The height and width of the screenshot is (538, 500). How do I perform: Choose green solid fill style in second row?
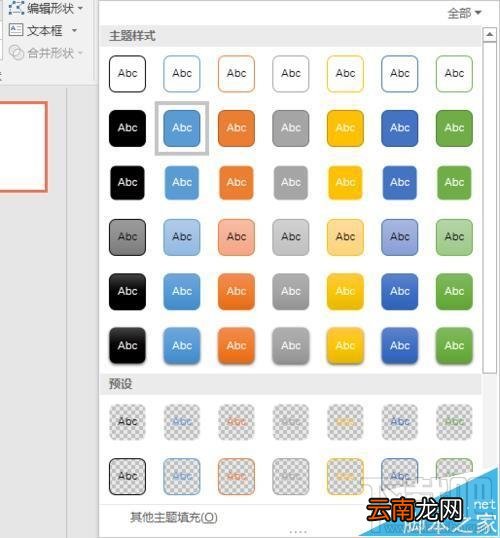point(454,128)
